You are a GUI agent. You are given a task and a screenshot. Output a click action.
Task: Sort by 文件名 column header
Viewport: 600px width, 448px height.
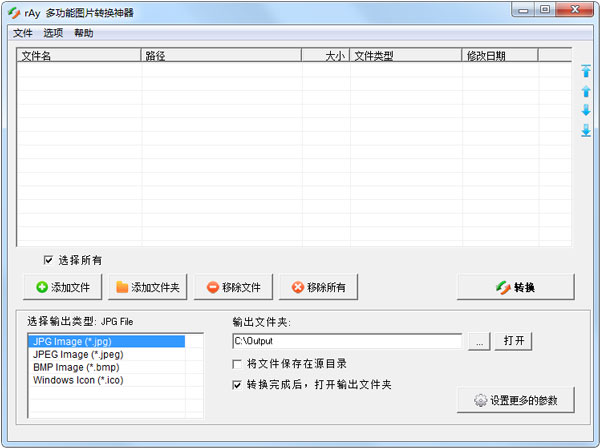79,55
